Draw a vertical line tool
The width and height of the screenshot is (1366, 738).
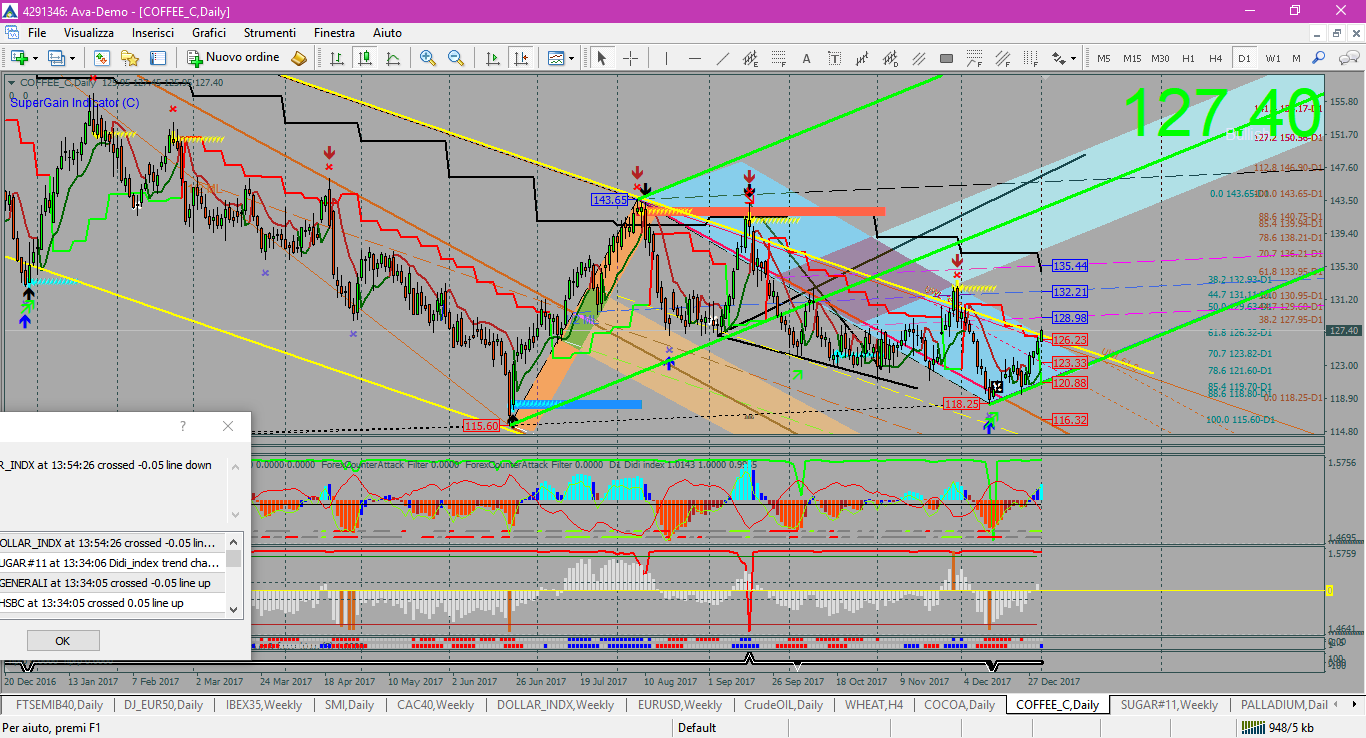pos(666,58)
